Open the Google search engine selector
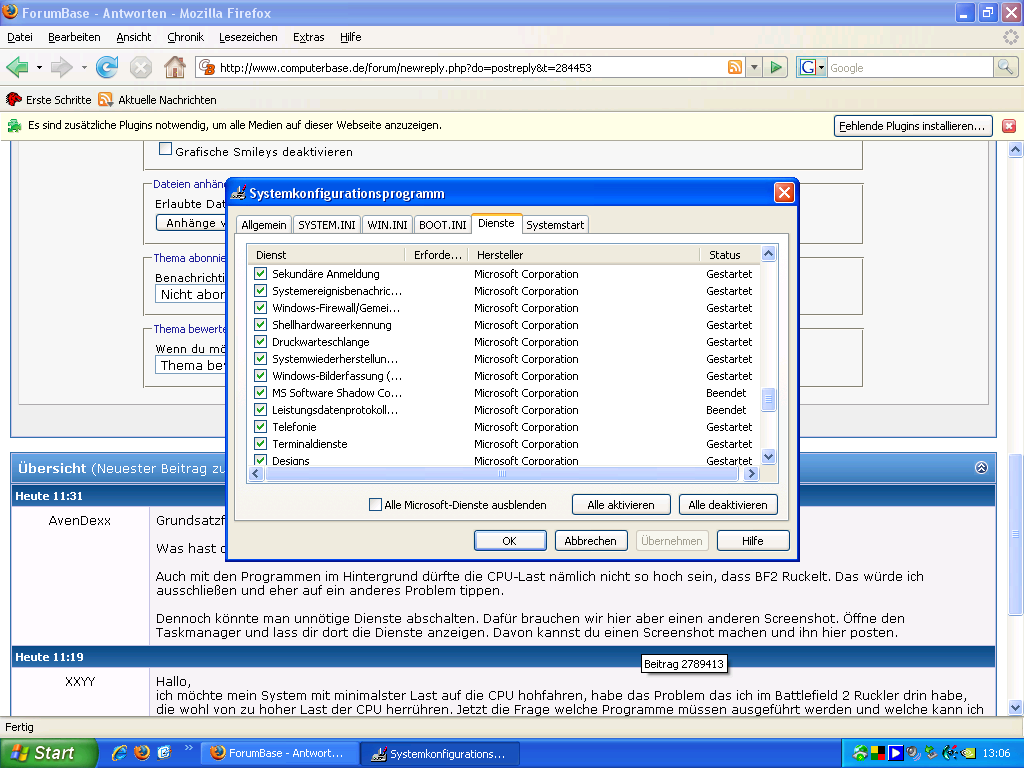This screenshot has height=768, width=1024. (812, 67)
